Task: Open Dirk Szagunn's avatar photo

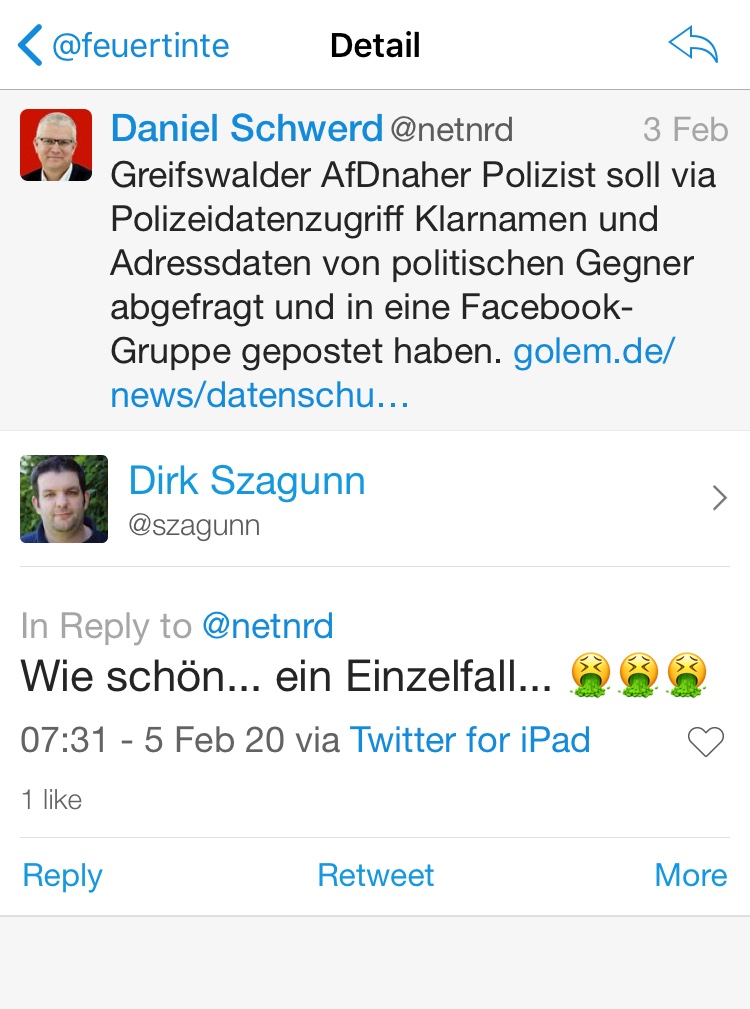Action: pyautogui.click(x=64, y=499)
